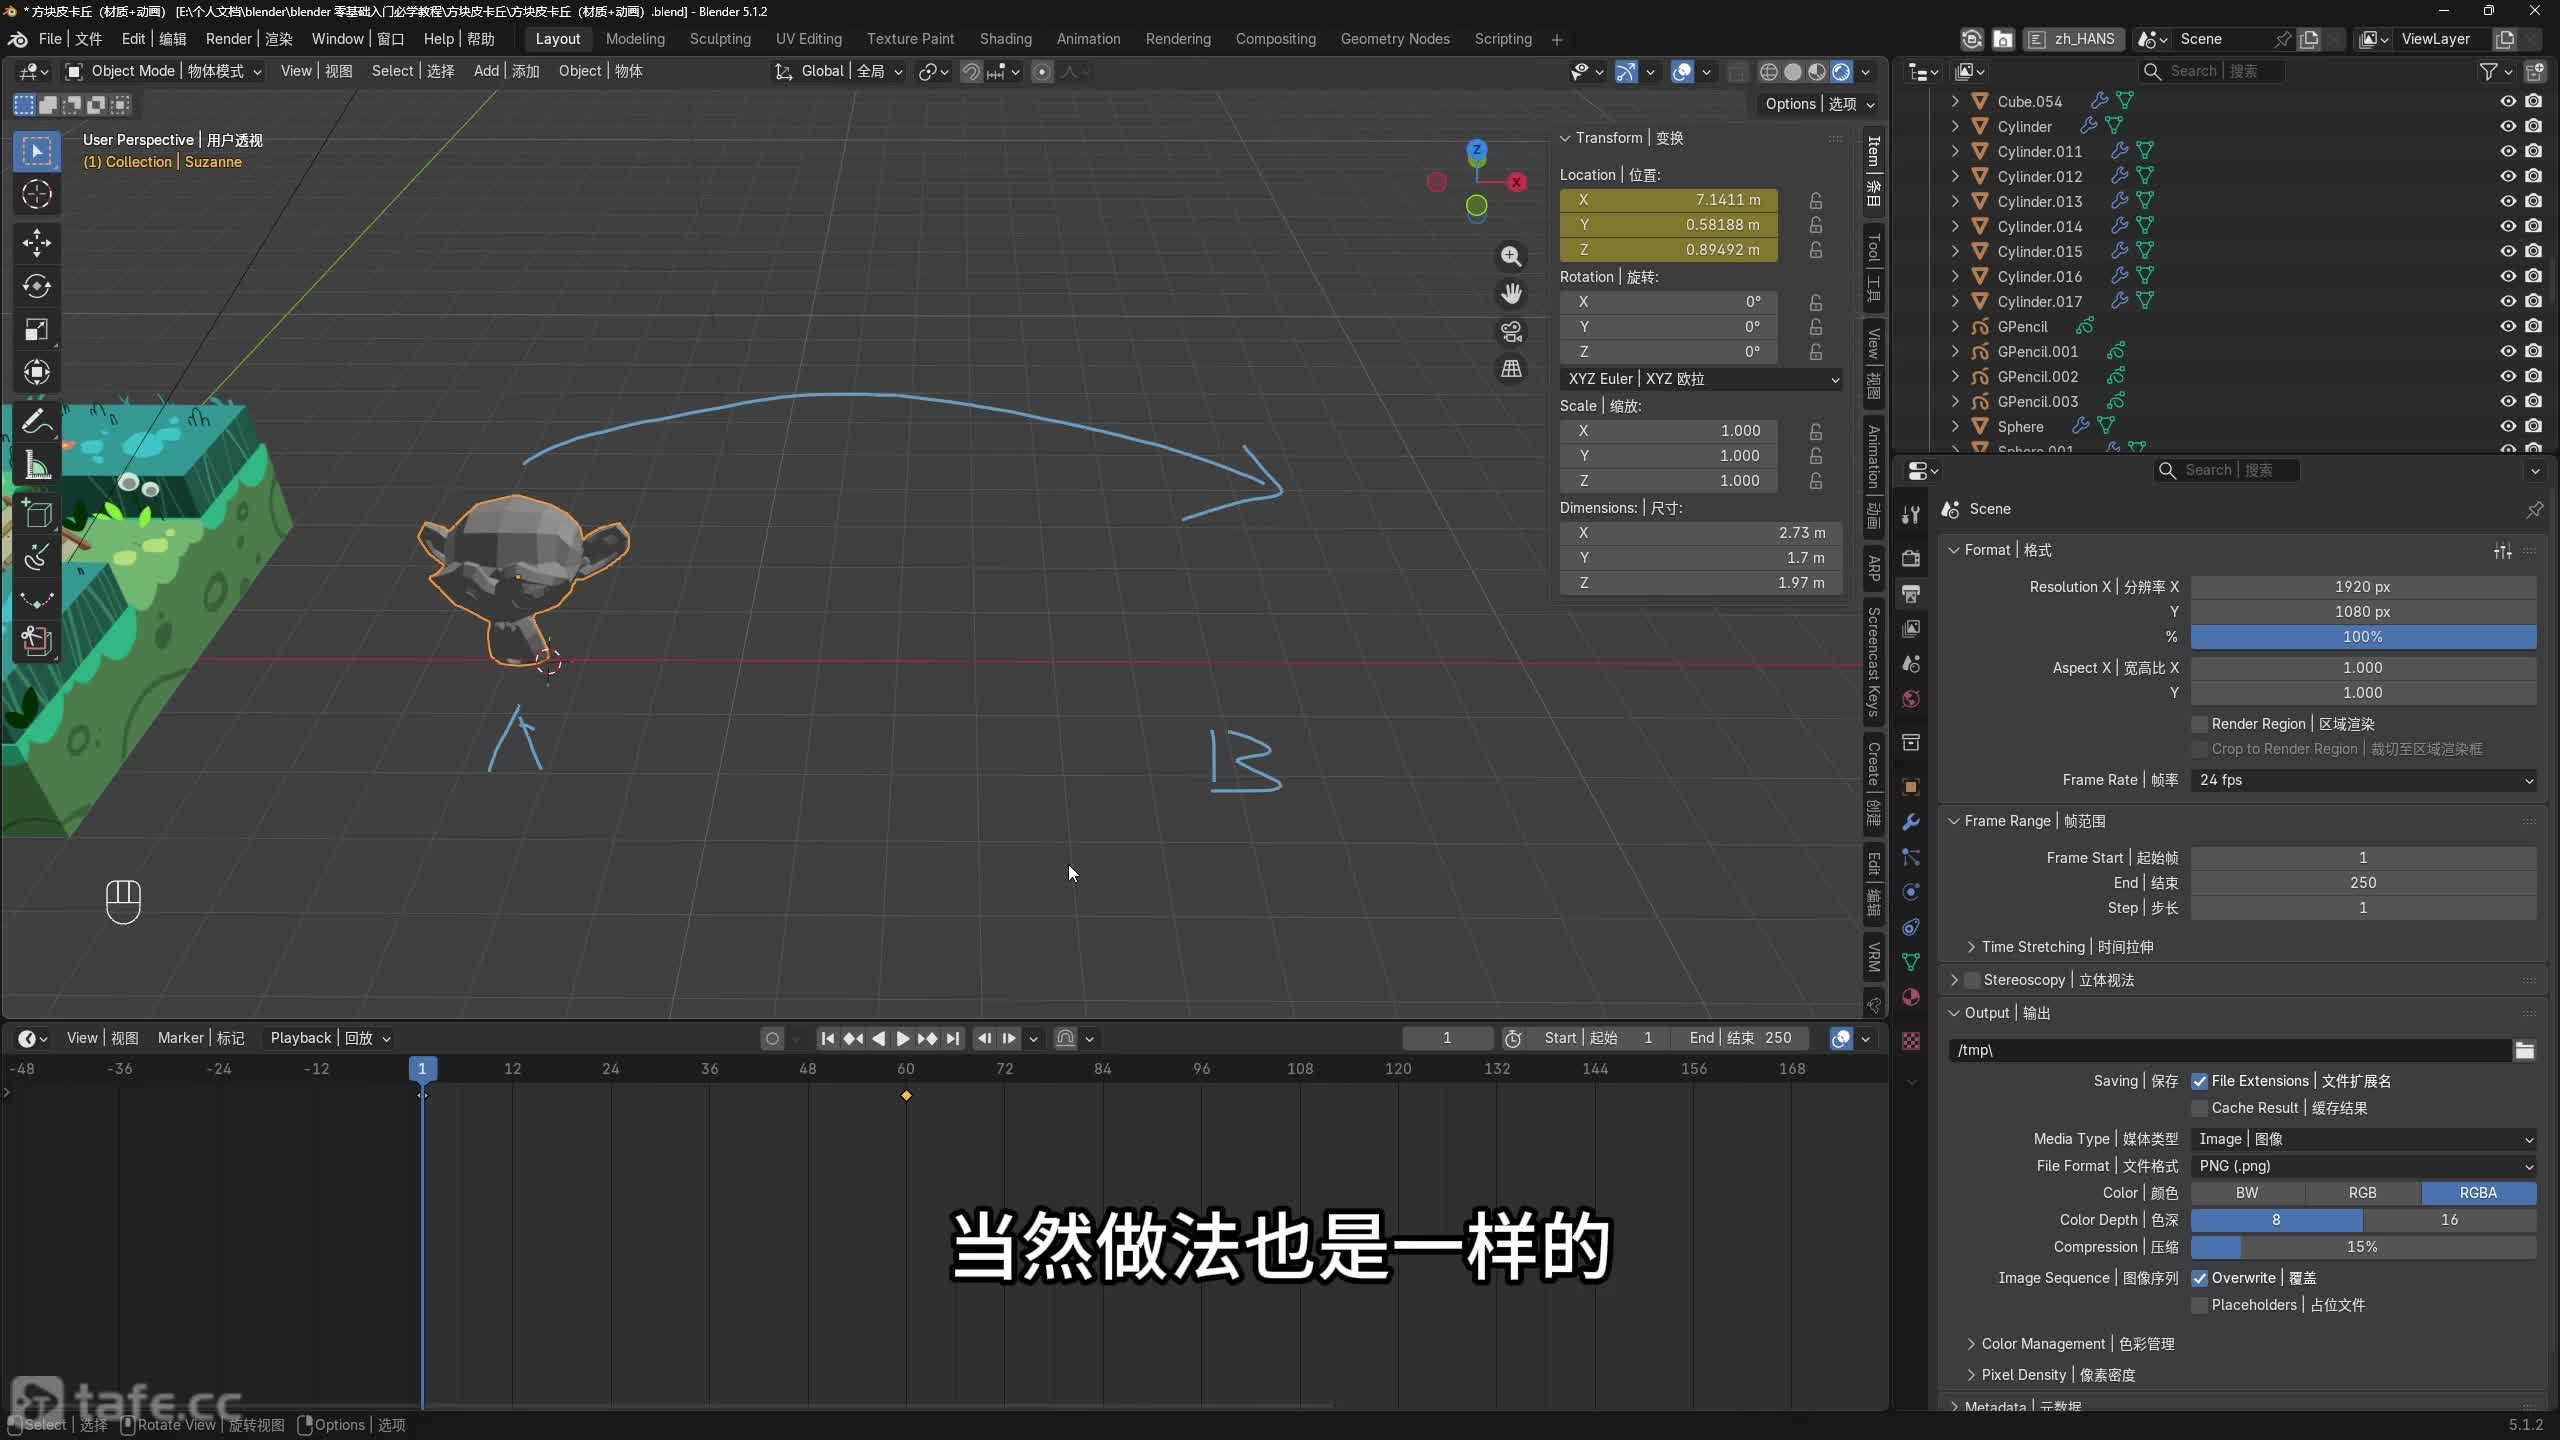
Task: Activate the Rotate tool
Action: point(37,286)
